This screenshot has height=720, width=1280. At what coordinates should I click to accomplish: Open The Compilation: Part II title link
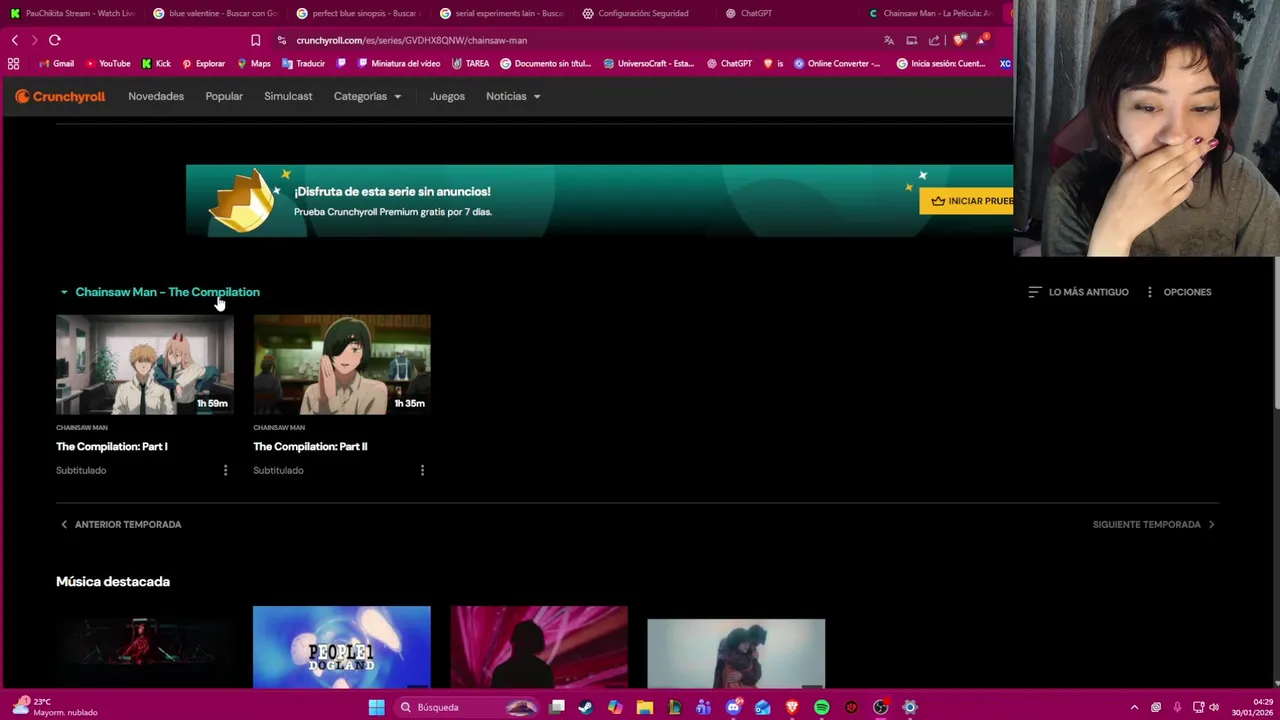click(x=310, y=446)
